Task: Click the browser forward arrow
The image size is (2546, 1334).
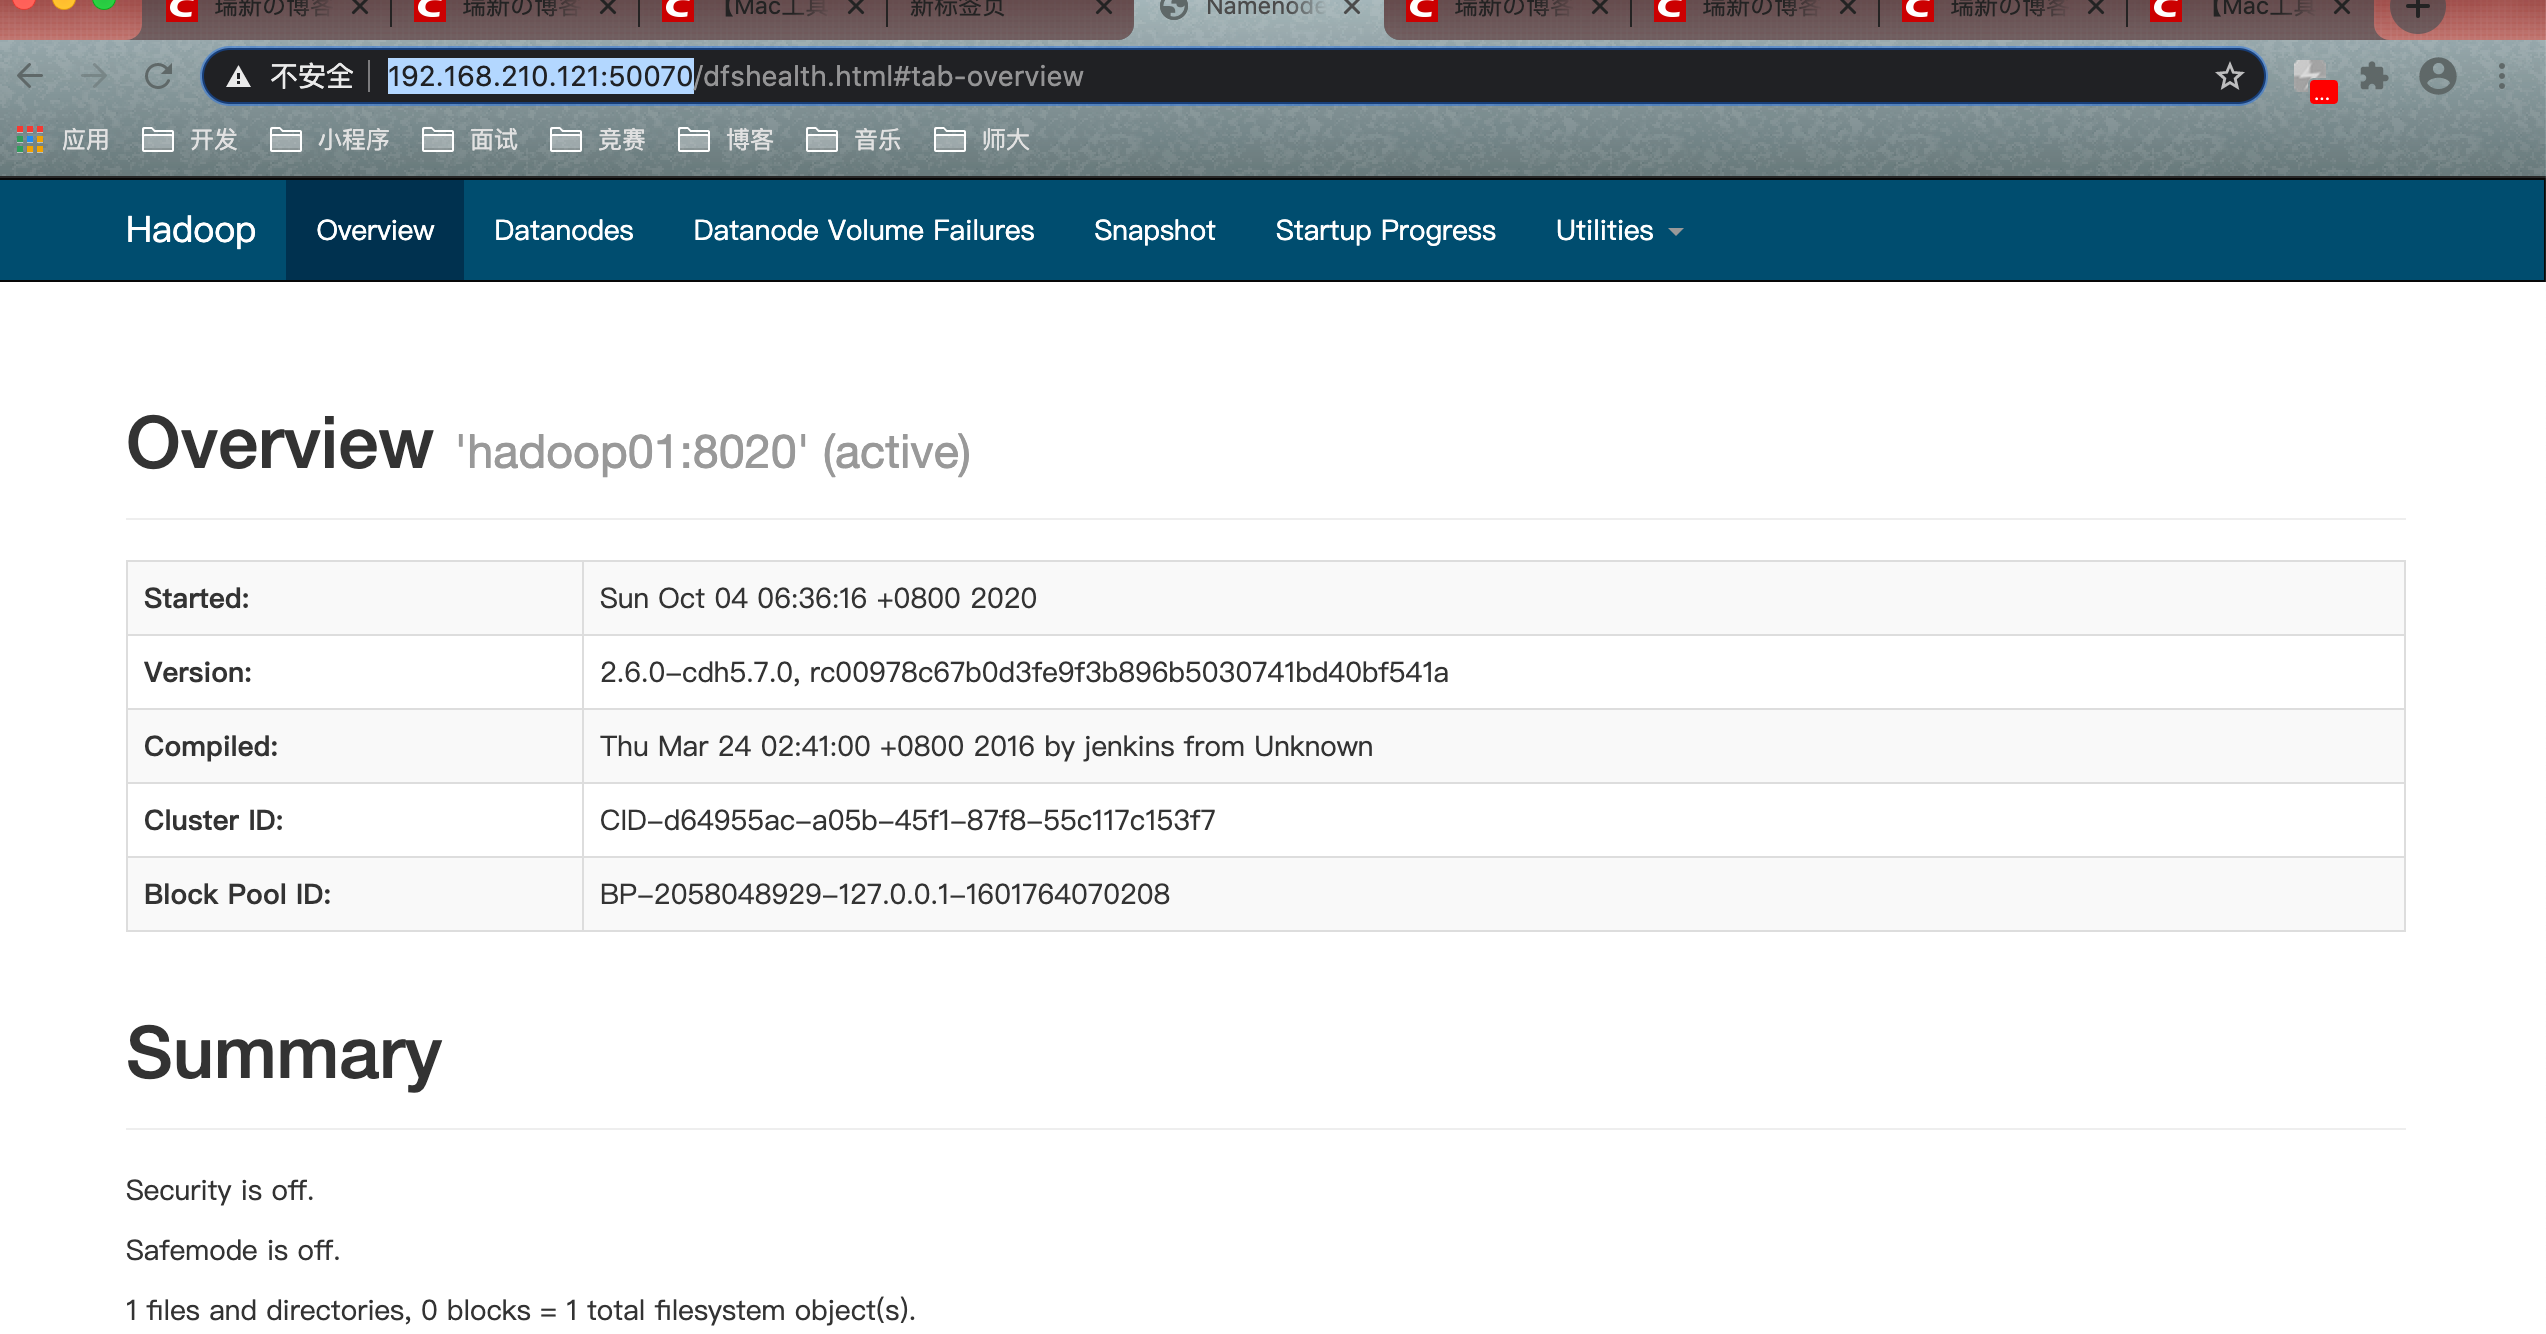Action: pyautogui.click(x=94, y=76)
